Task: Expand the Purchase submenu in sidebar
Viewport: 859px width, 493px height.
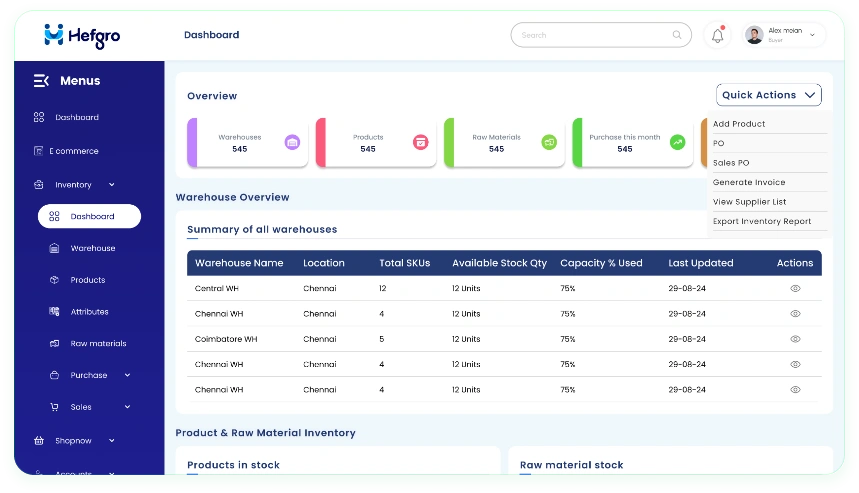Action: pyautogui.click(x=127, y=375)
